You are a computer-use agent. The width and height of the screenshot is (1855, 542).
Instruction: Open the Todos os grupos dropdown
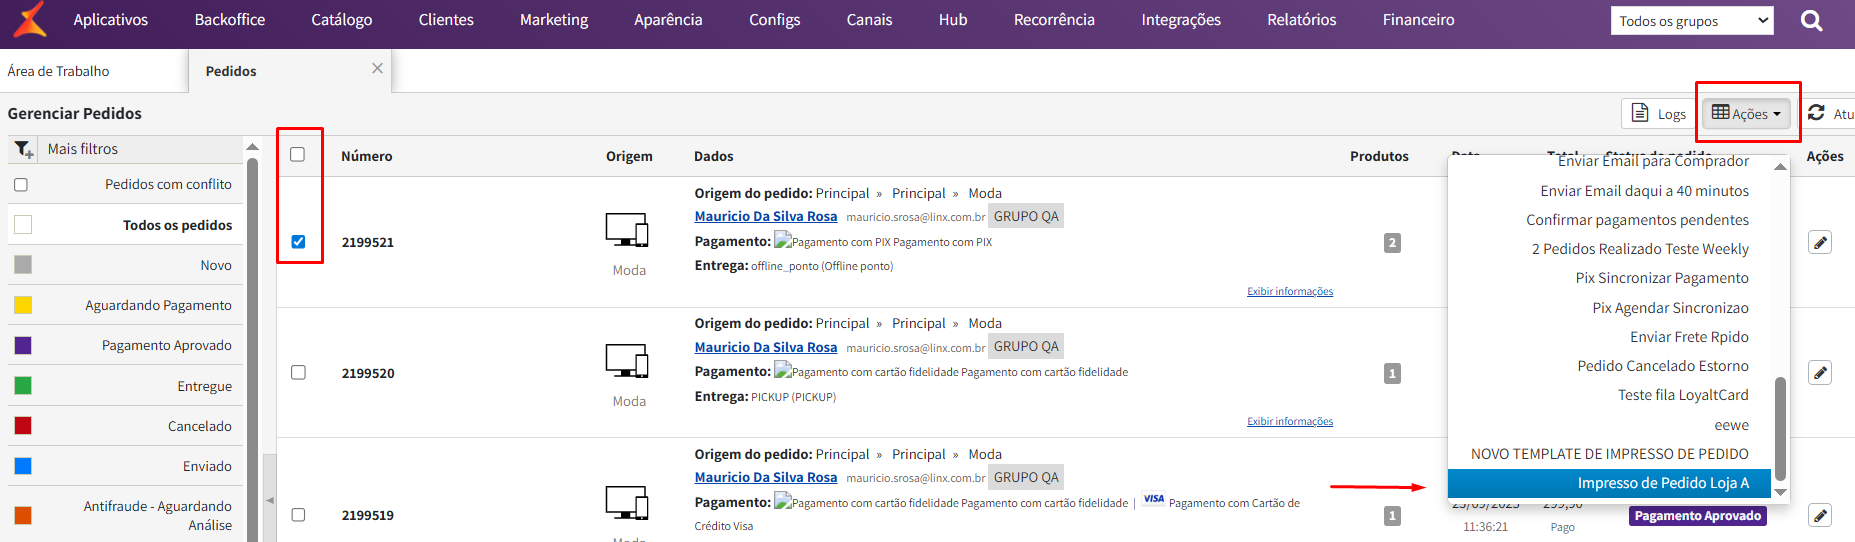(1691, 21)
